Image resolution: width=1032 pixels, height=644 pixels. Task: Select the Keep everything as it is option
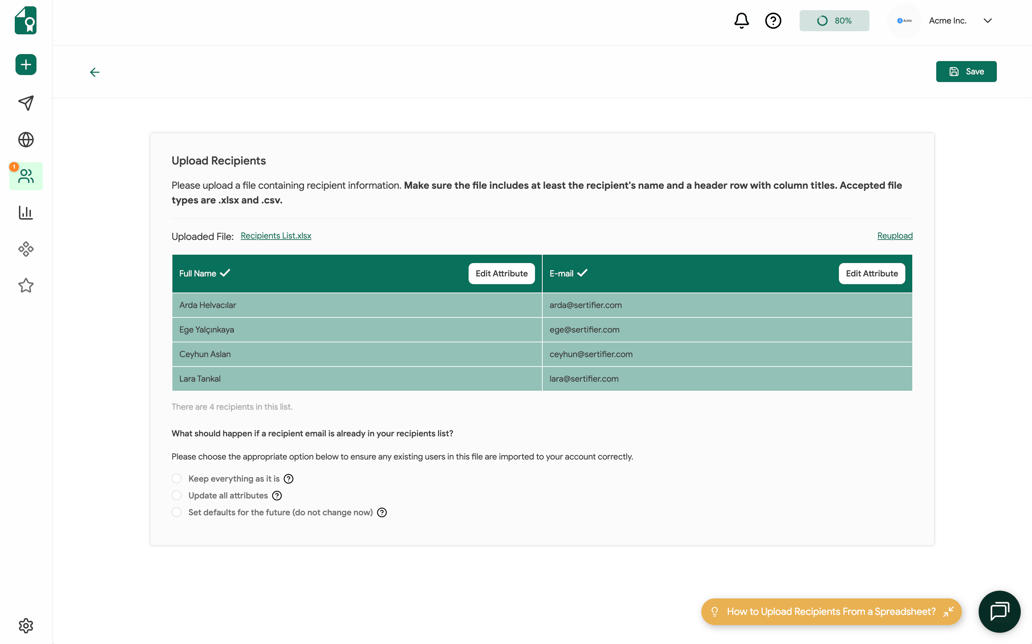click(178, 478)
